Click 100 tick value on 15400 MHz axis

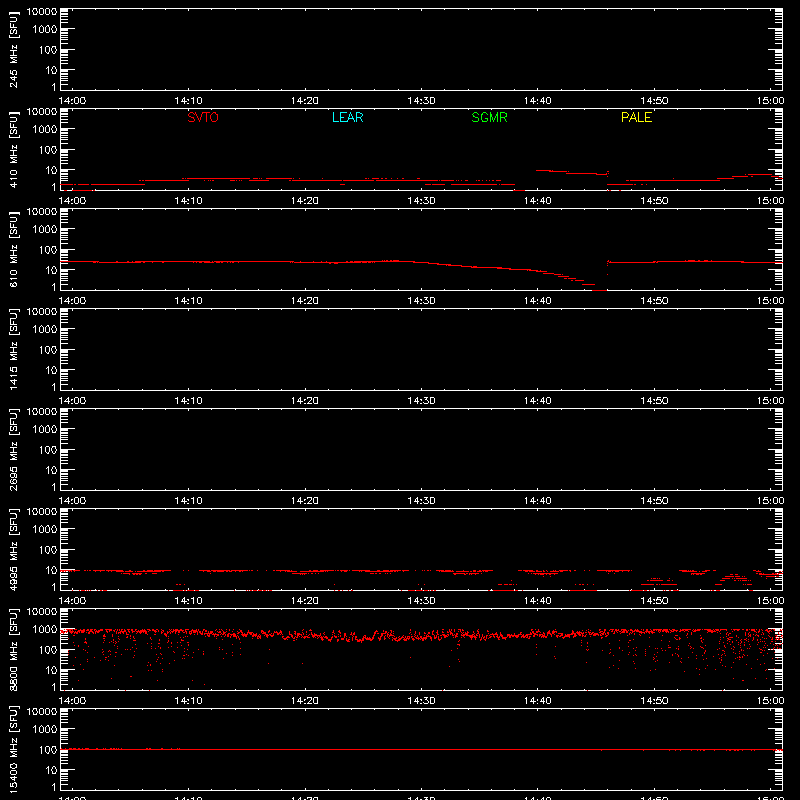pos(48,750)
